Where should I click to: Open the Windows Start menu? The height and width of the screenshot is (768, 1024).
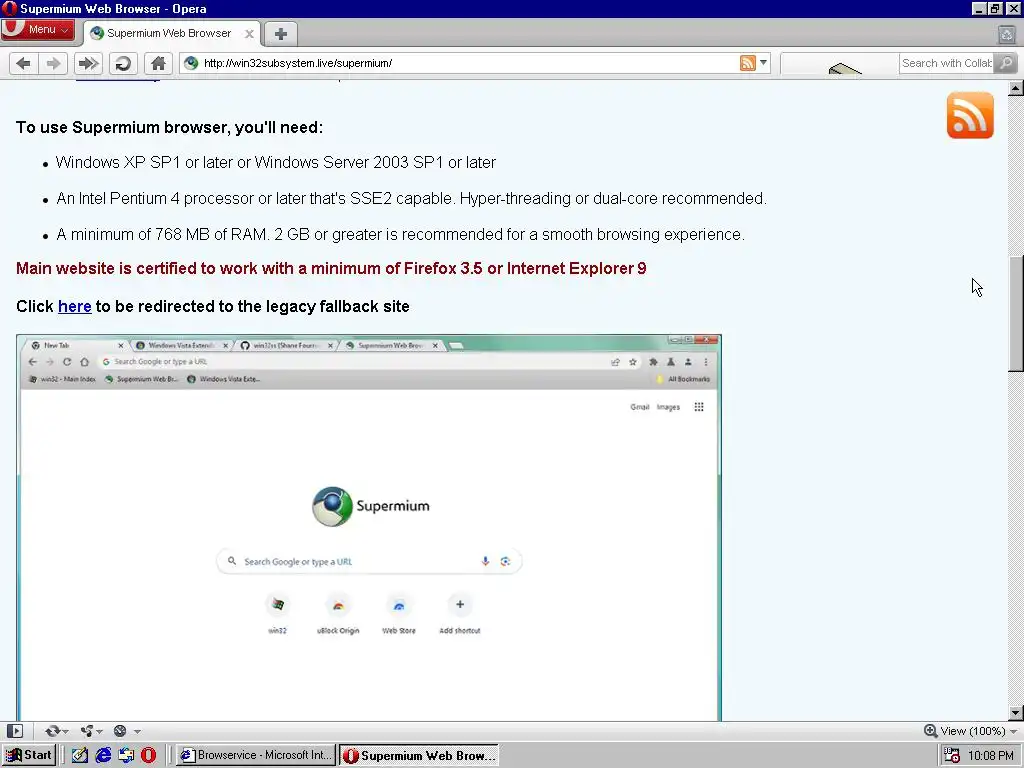point(29,755)
